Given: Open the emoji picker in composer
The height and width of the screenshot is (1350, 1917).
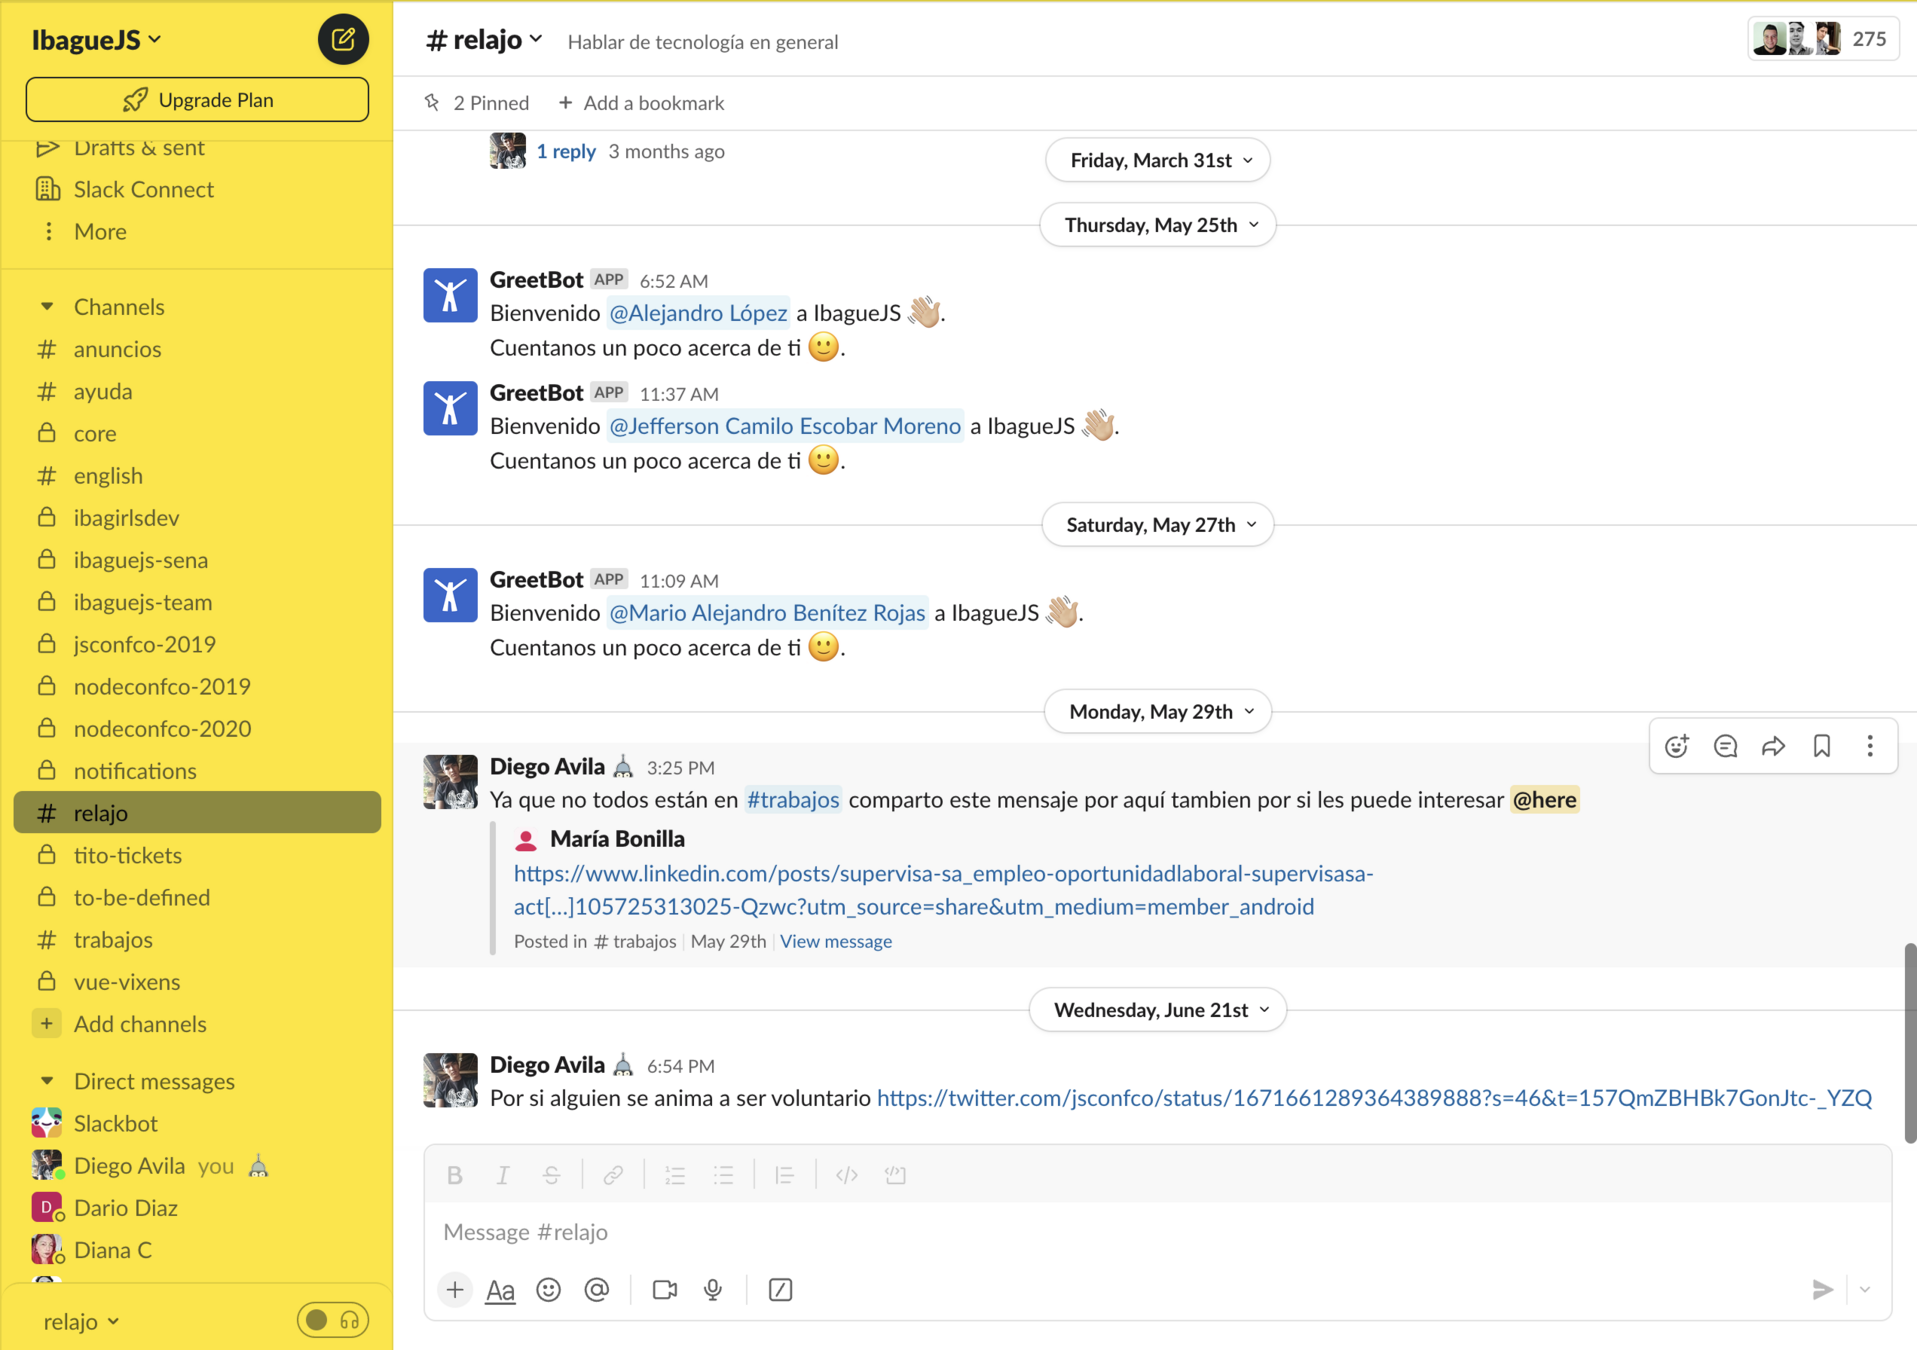Looking at the screenshot, I should coord(548,1290).
